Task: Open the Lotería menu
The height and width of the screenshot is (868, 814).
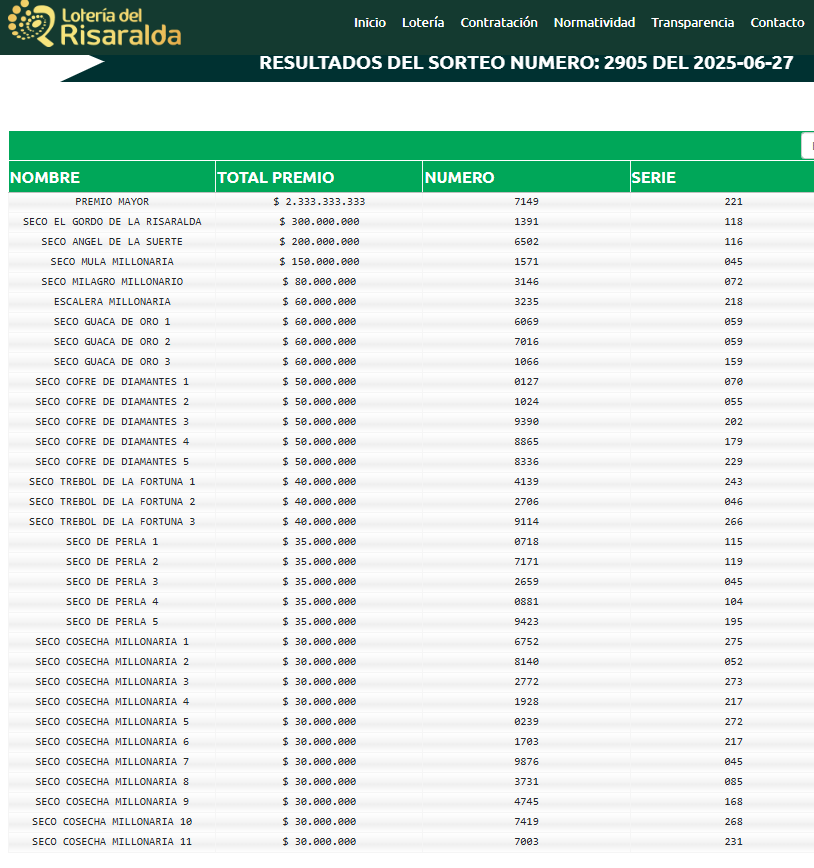Action: coord(423,23)
